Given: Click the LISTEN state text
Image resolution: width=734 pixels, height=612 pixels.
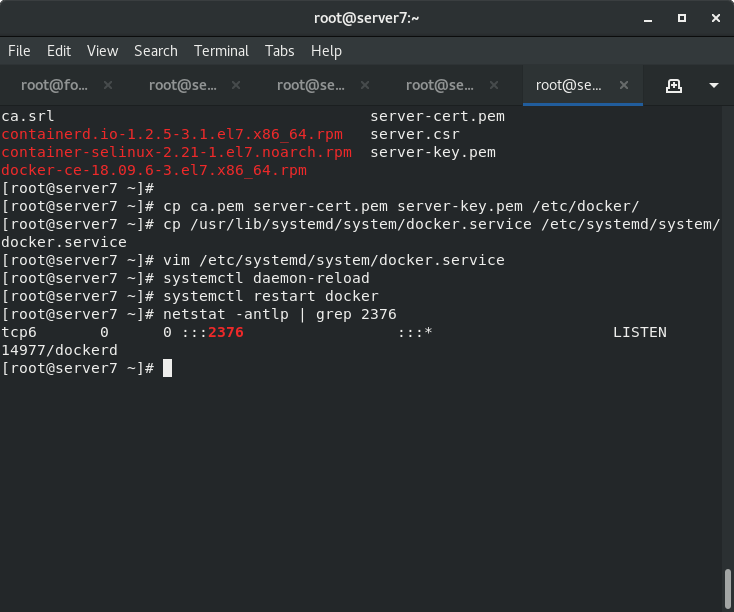Looking at the screenshot, I should pyautogui.click(x=639, y=332).
